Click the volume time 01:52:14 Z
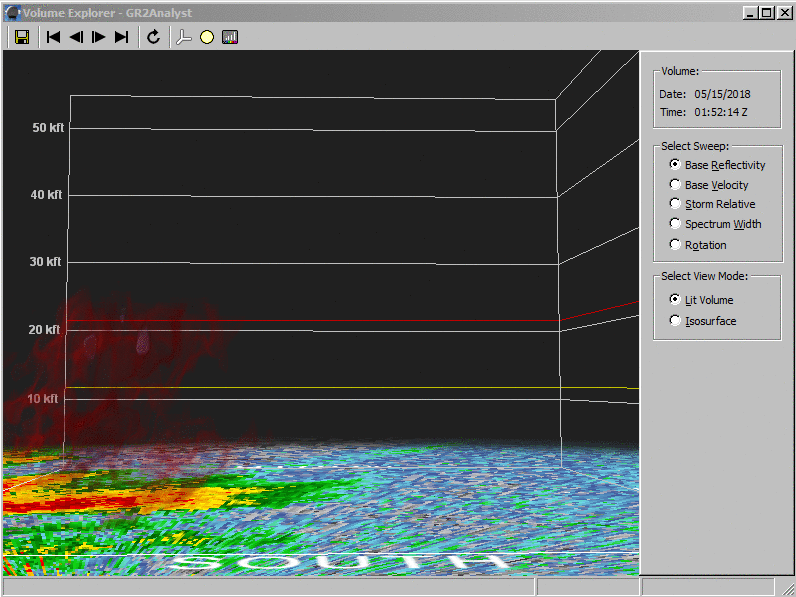Image resolution: width=796 pixels, height=597 pixels. [721, 112]
